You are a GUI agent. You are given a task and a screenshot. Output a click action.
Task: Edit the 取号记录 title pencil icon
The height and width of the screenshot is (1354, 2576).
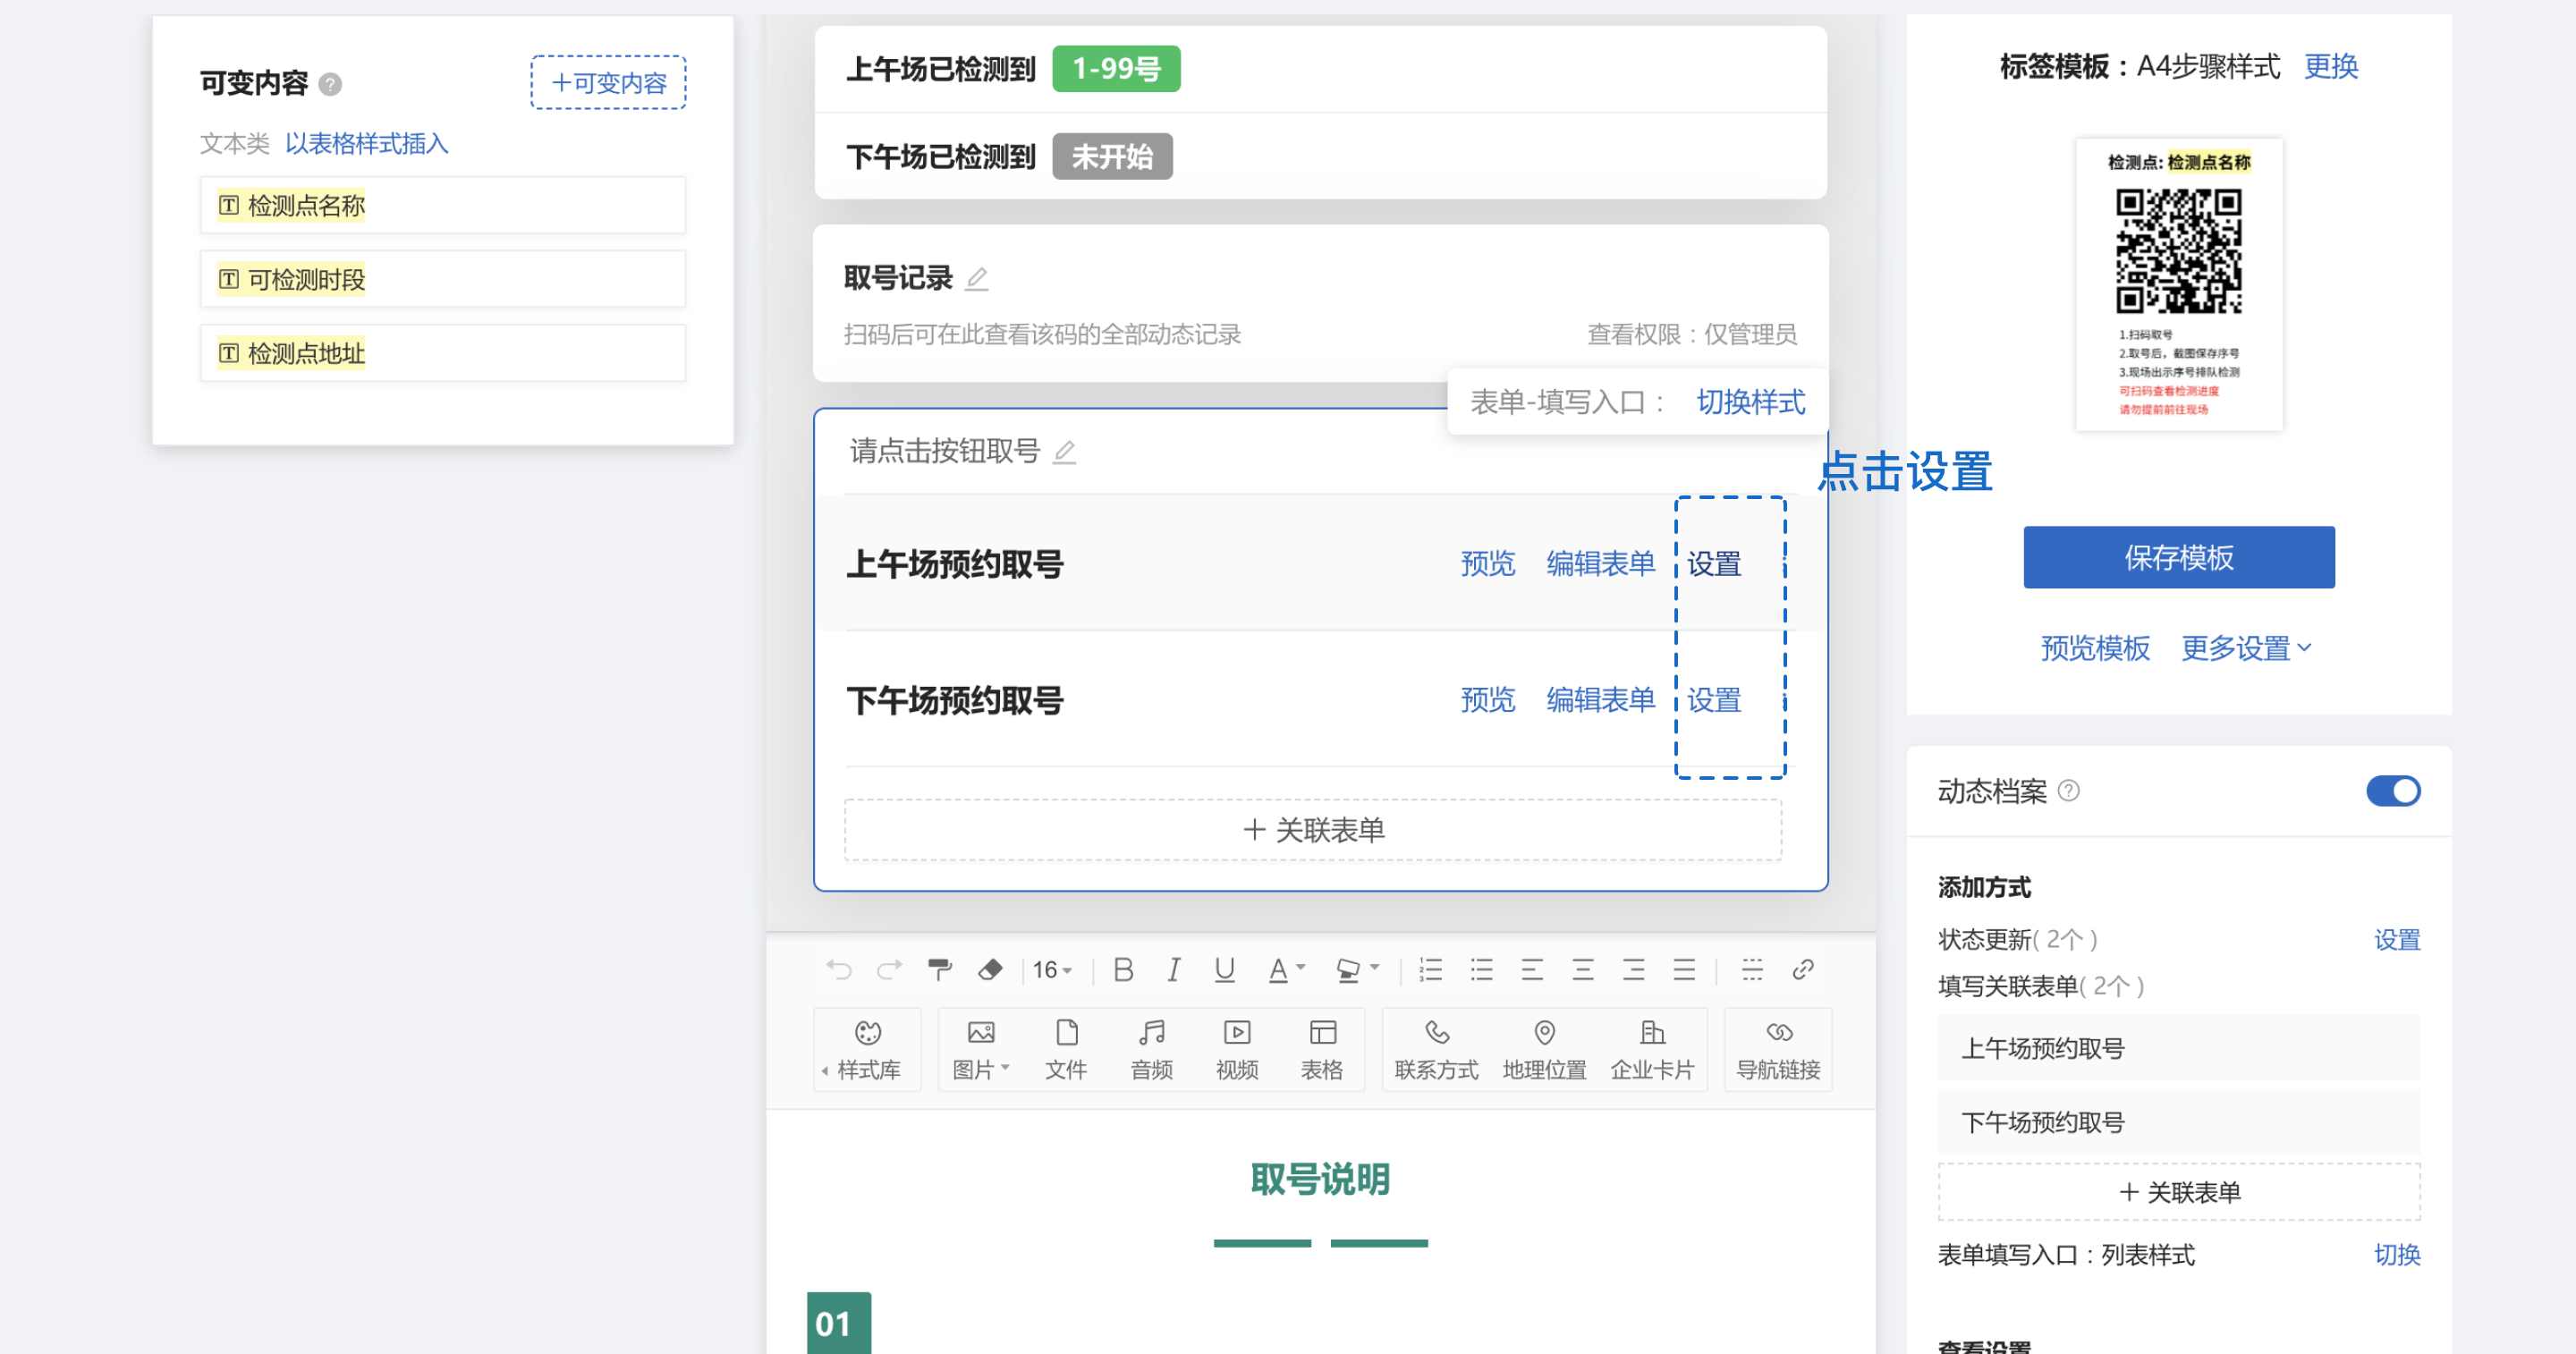pos(977,279)
